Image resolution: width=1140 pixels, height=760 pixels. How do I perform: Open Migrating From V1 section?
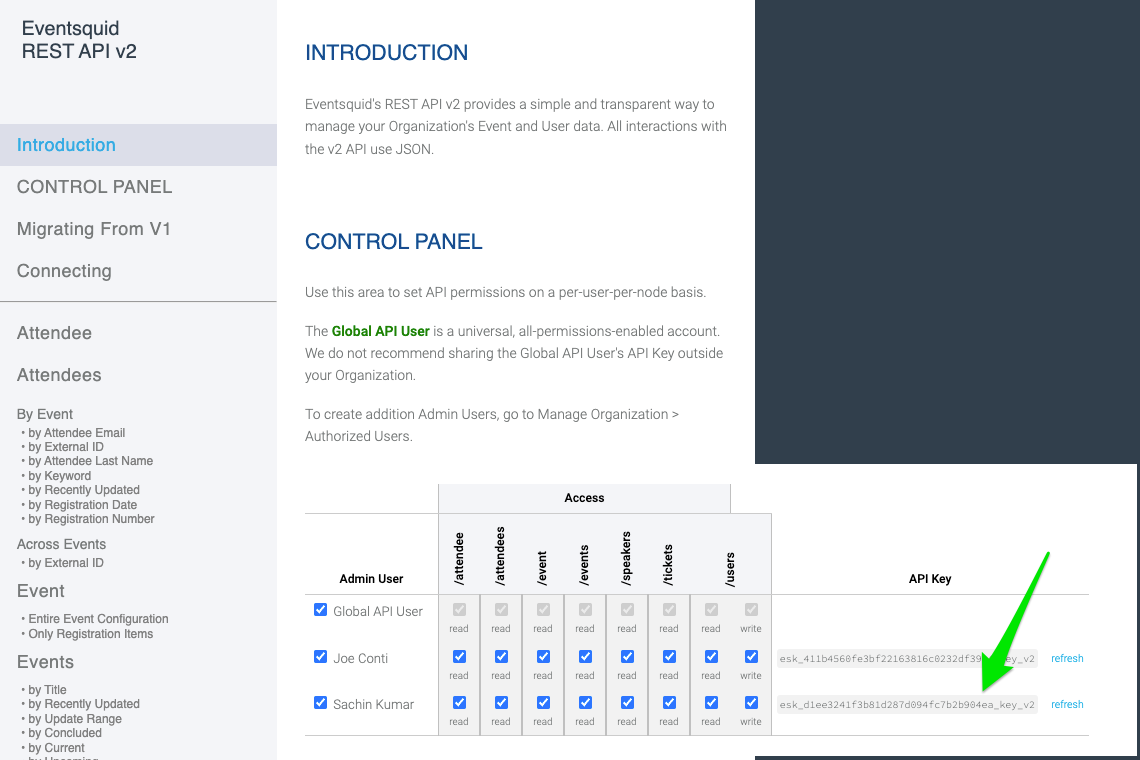pos(94,229)
